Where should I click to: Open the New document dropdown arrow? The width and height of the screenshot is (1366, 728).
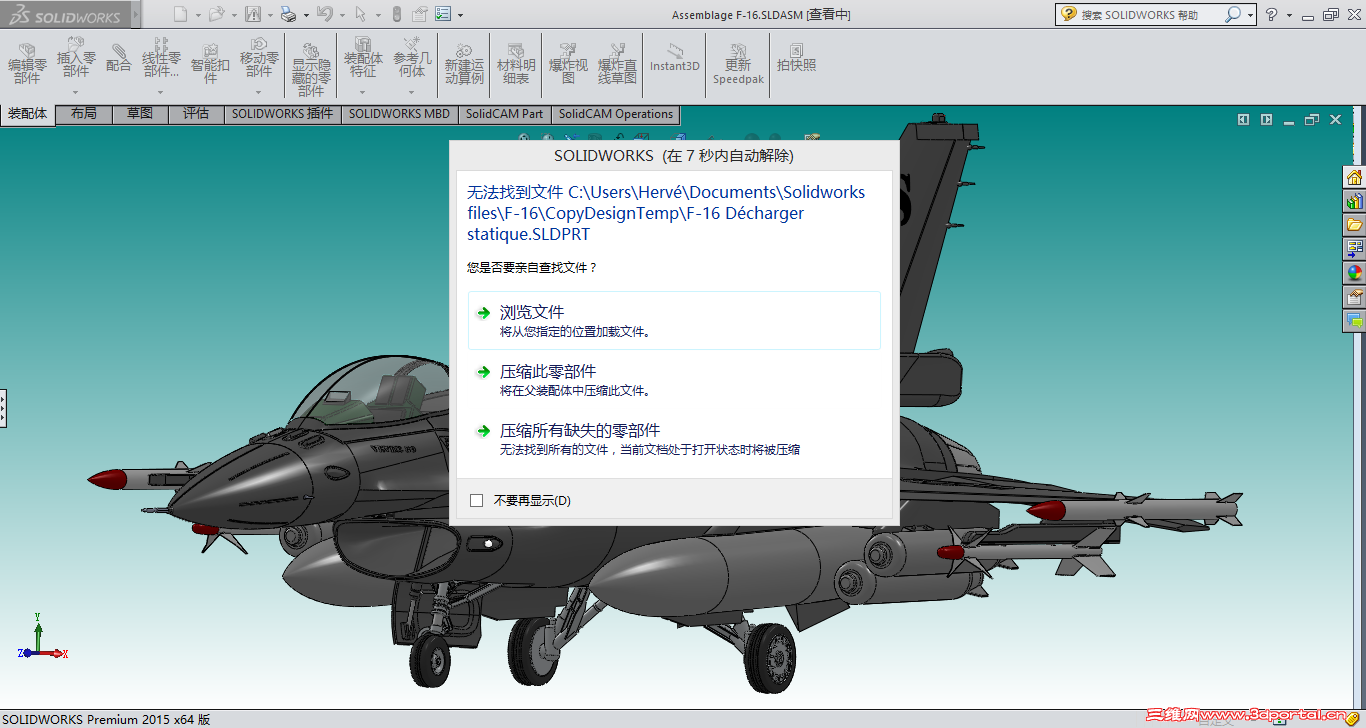click(x=198, y=16)
